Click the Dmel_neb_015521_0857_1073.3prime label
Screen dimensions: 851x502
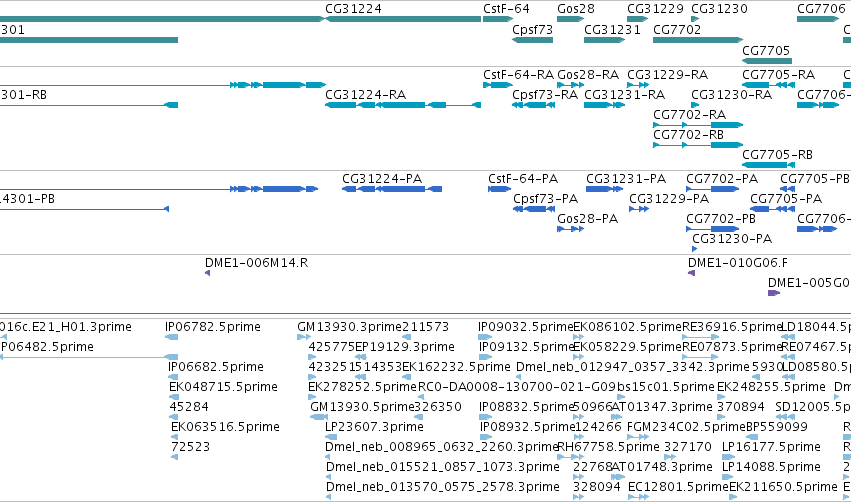coord(442,467)
